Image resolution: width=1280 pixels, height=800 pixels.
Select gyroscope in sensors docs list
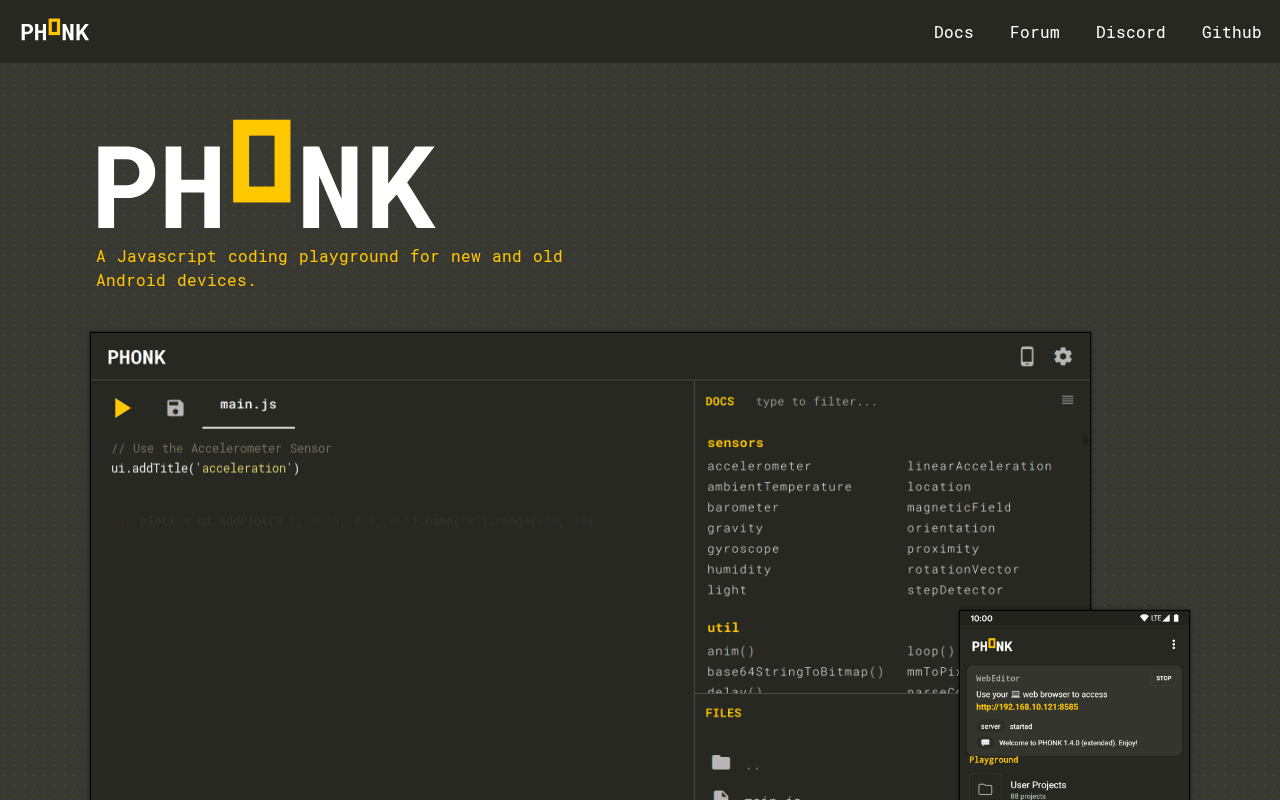[x=743, y=549]
